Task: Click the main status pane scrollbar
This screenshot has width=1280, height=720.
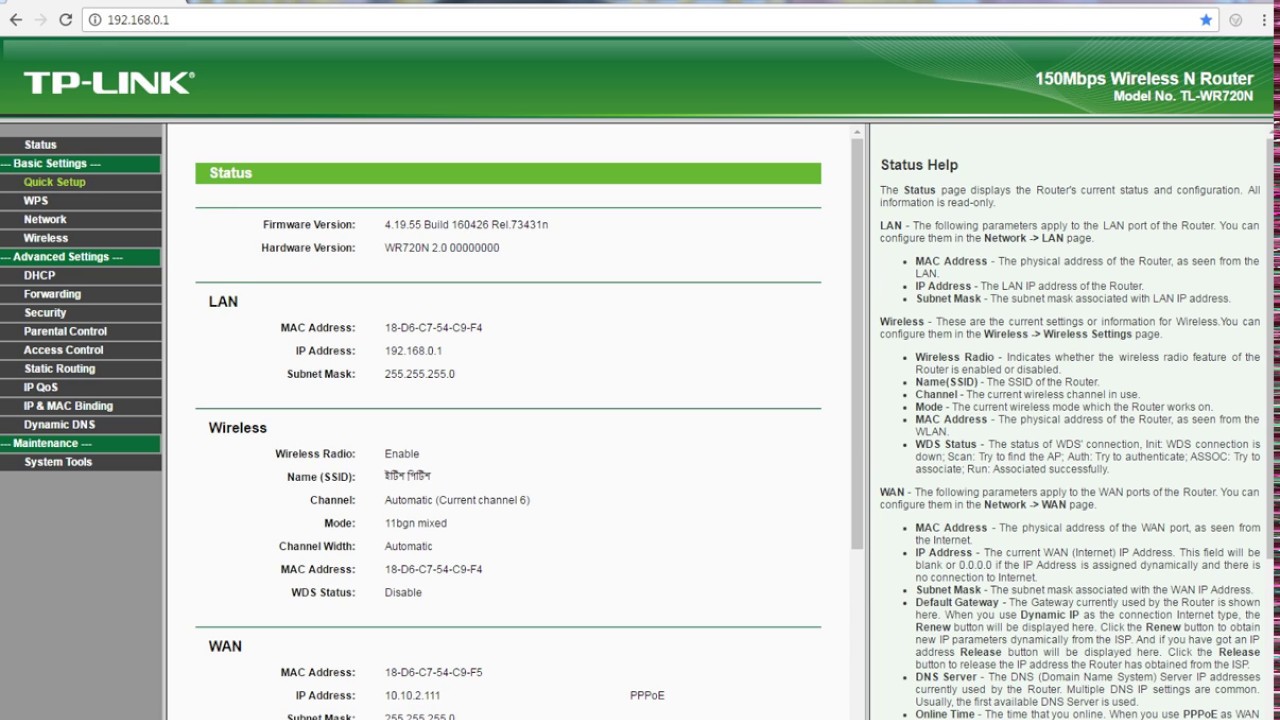Action: 857,343
